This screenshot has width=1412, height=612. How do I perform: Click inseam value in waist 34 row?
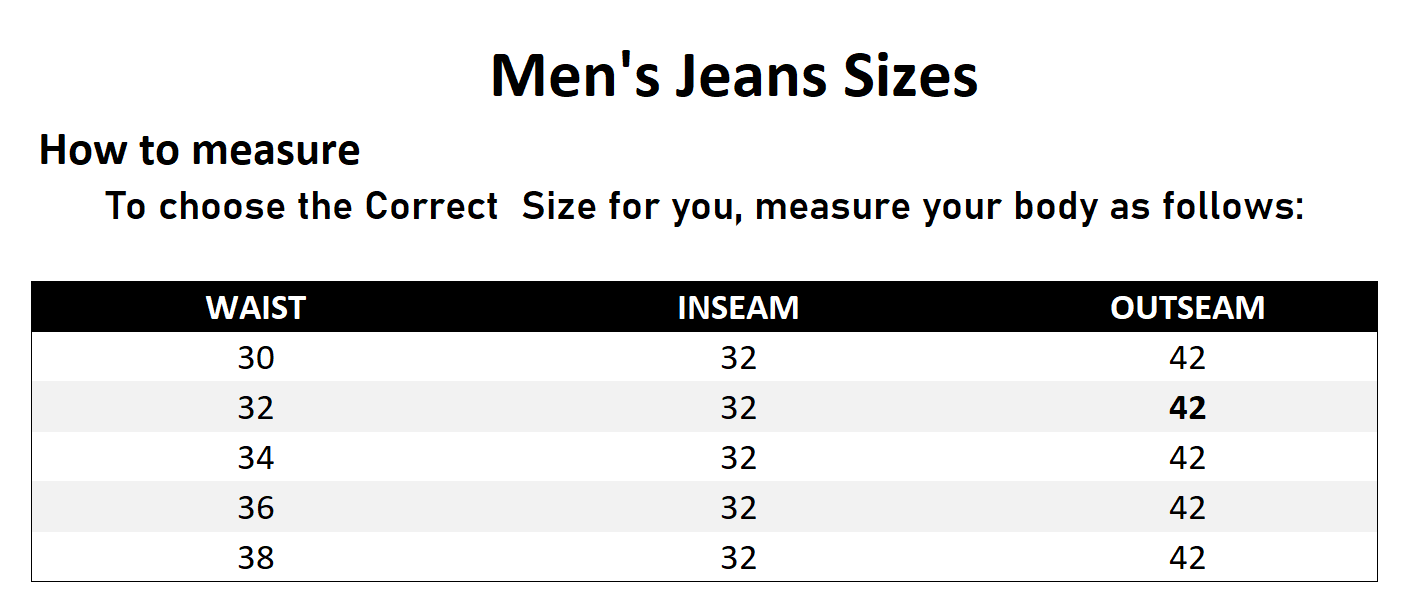click(738, 458)
